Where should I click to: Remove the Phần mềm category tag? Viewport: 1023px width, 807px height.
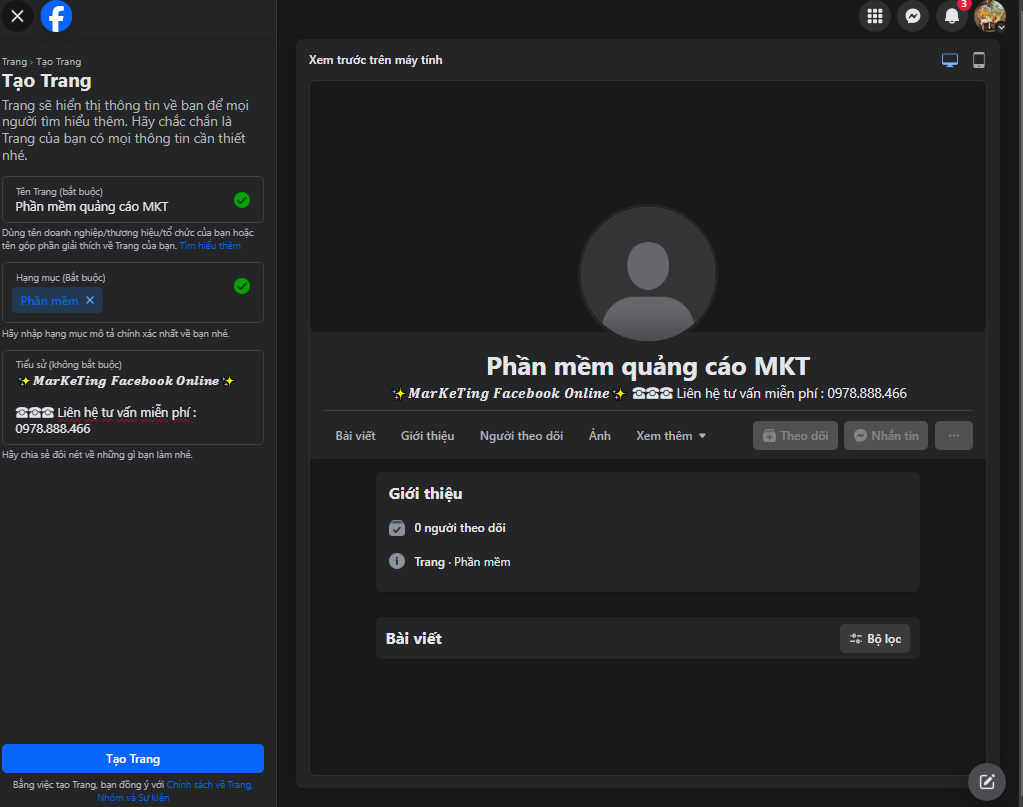click(90, 300)
